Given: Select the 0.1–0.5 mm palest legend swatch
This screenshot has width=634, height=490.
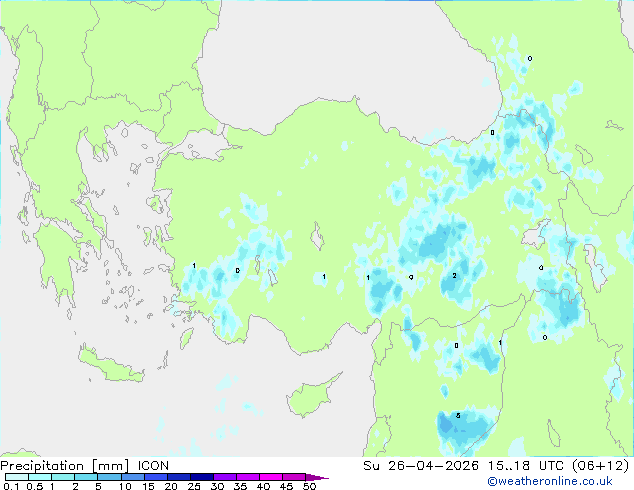Looking at the screenshot, I should (17, 477).
